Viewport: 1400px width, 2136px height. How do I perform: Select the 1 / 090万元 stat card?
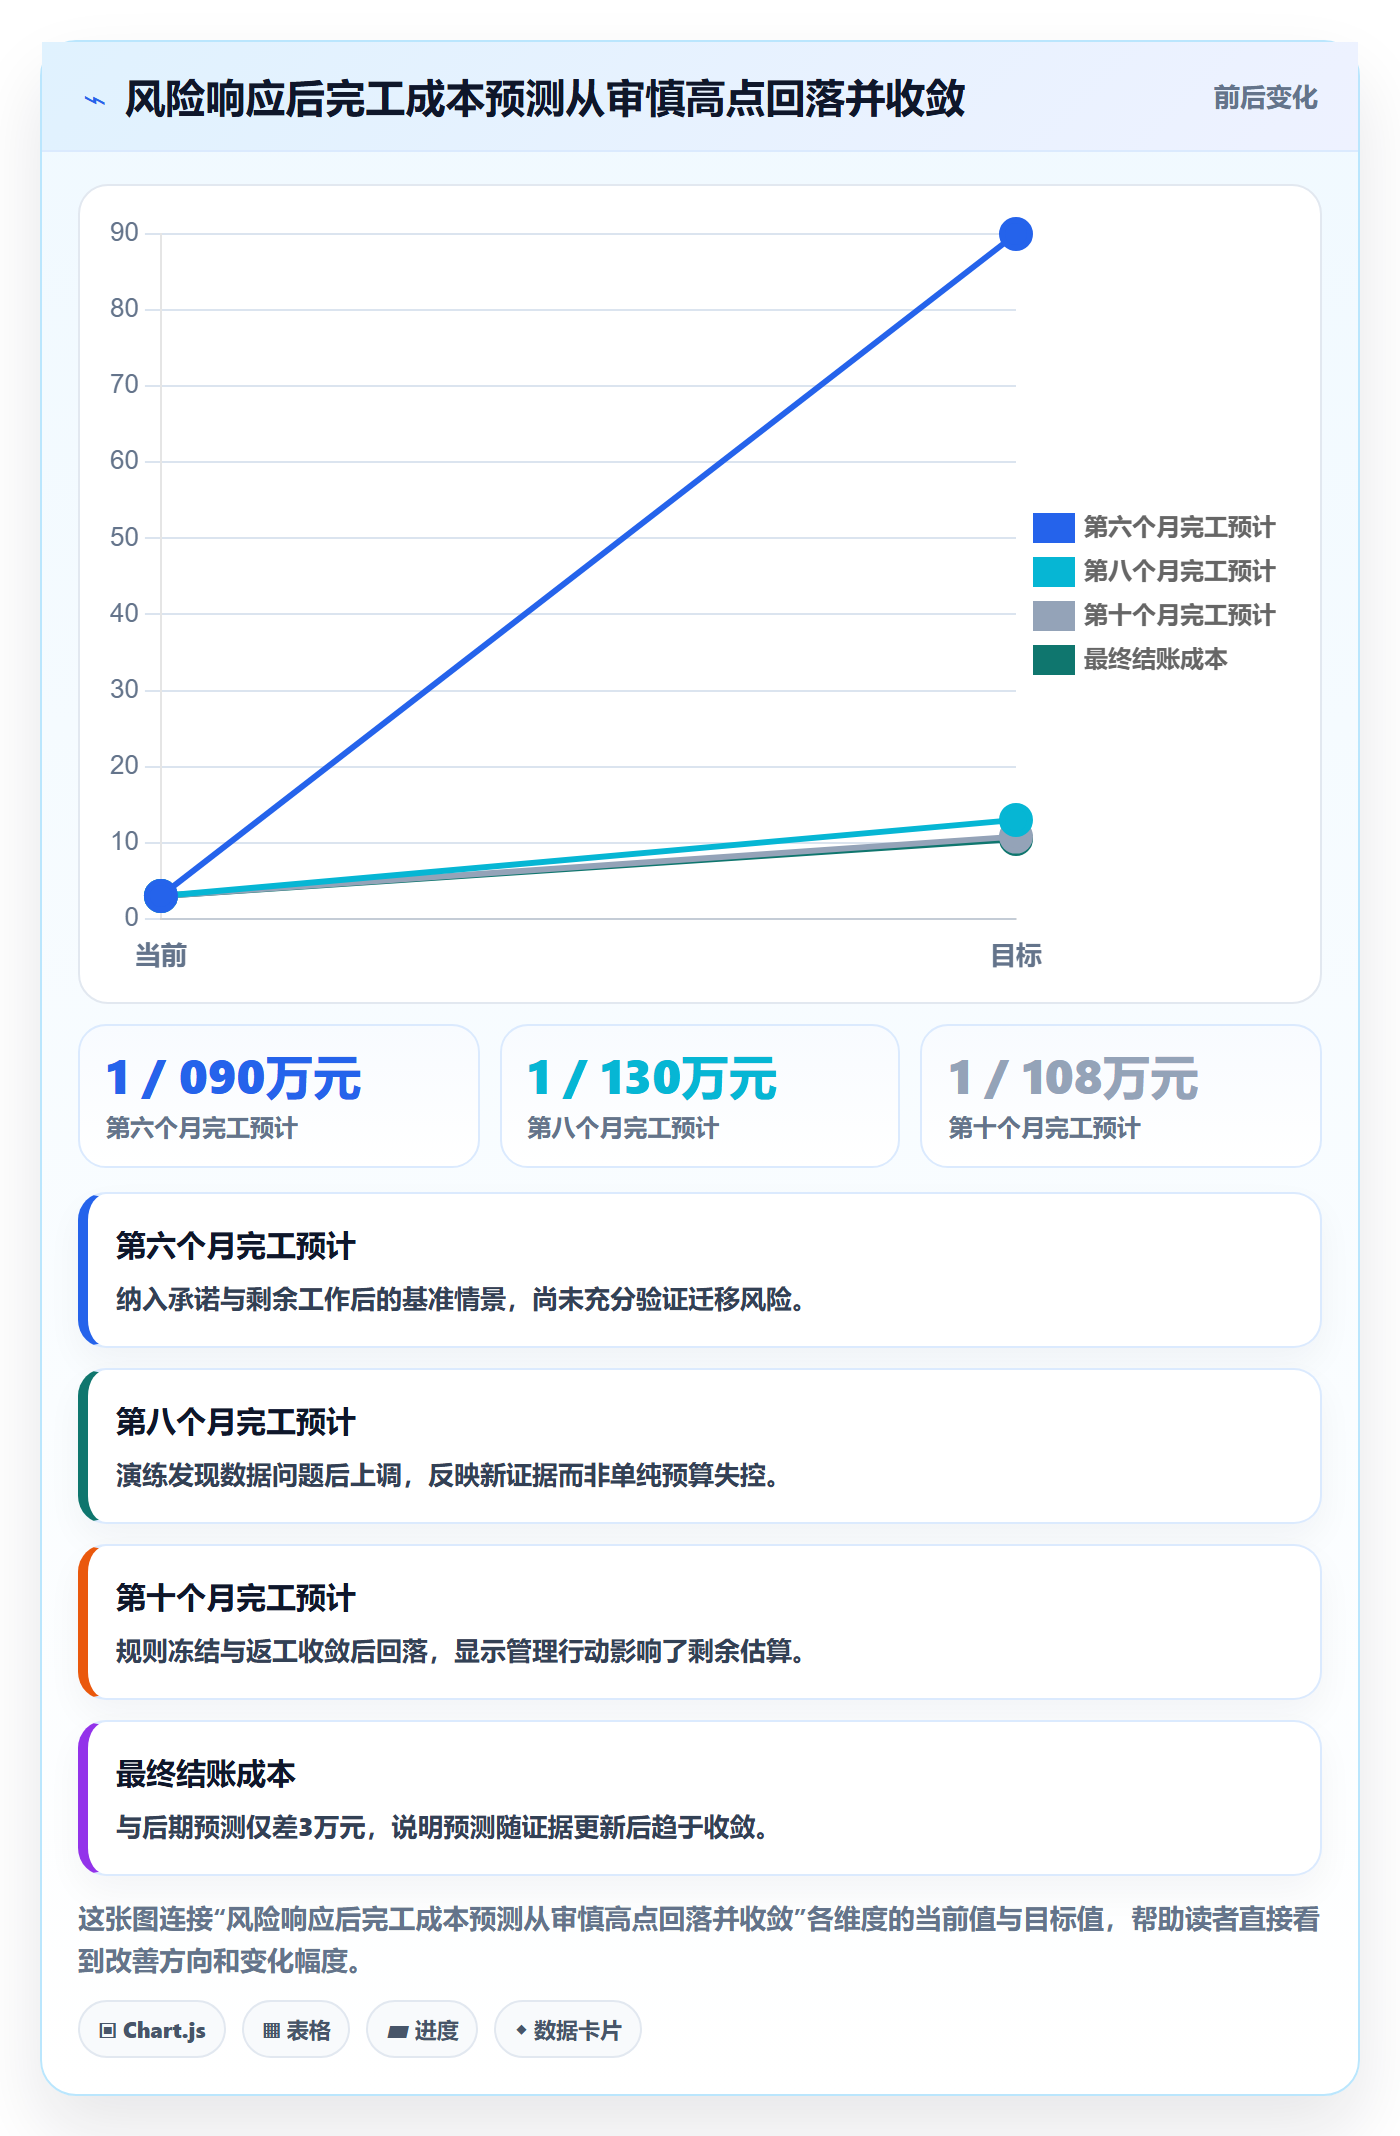pos(279,1096)
